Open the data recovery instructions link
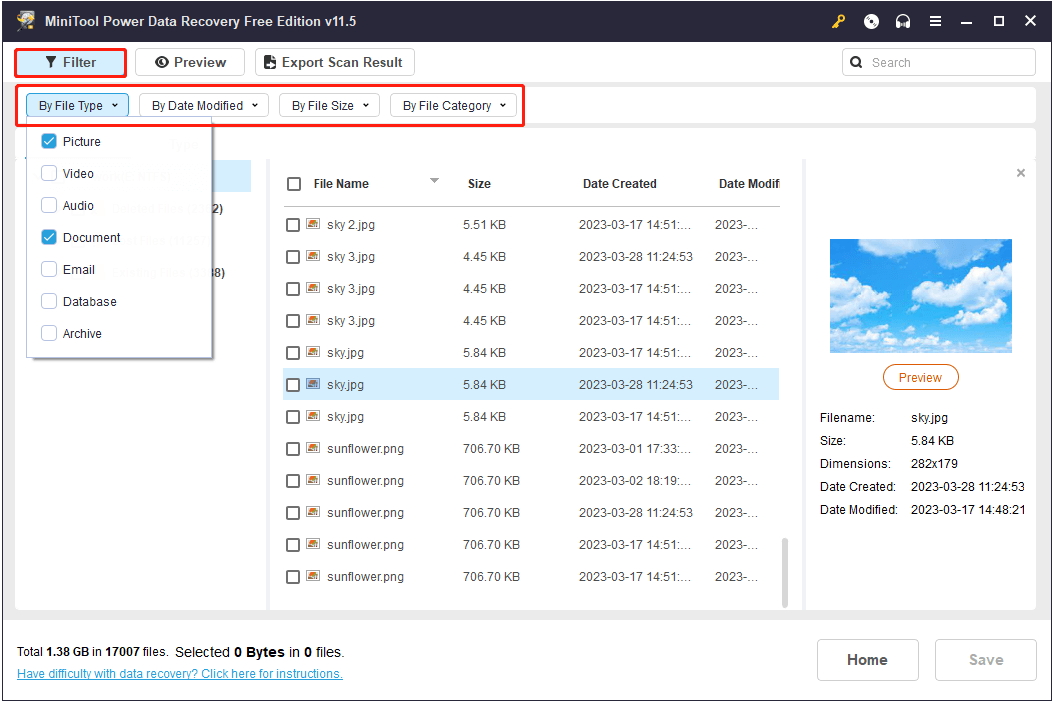Viewport: 1054px width, 704px height. (180, 674)
